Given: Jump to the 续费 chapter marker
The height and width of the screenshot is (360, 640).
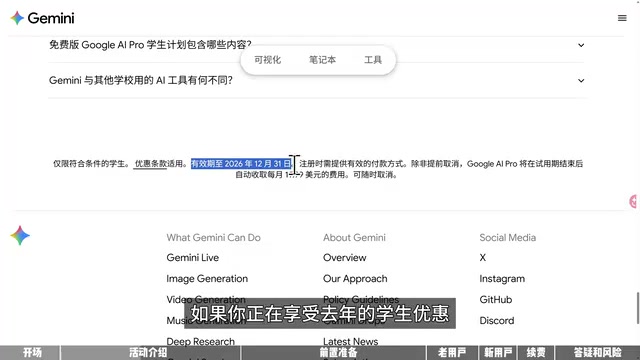Looking at the screenshot, I should (x=536, y=352).
